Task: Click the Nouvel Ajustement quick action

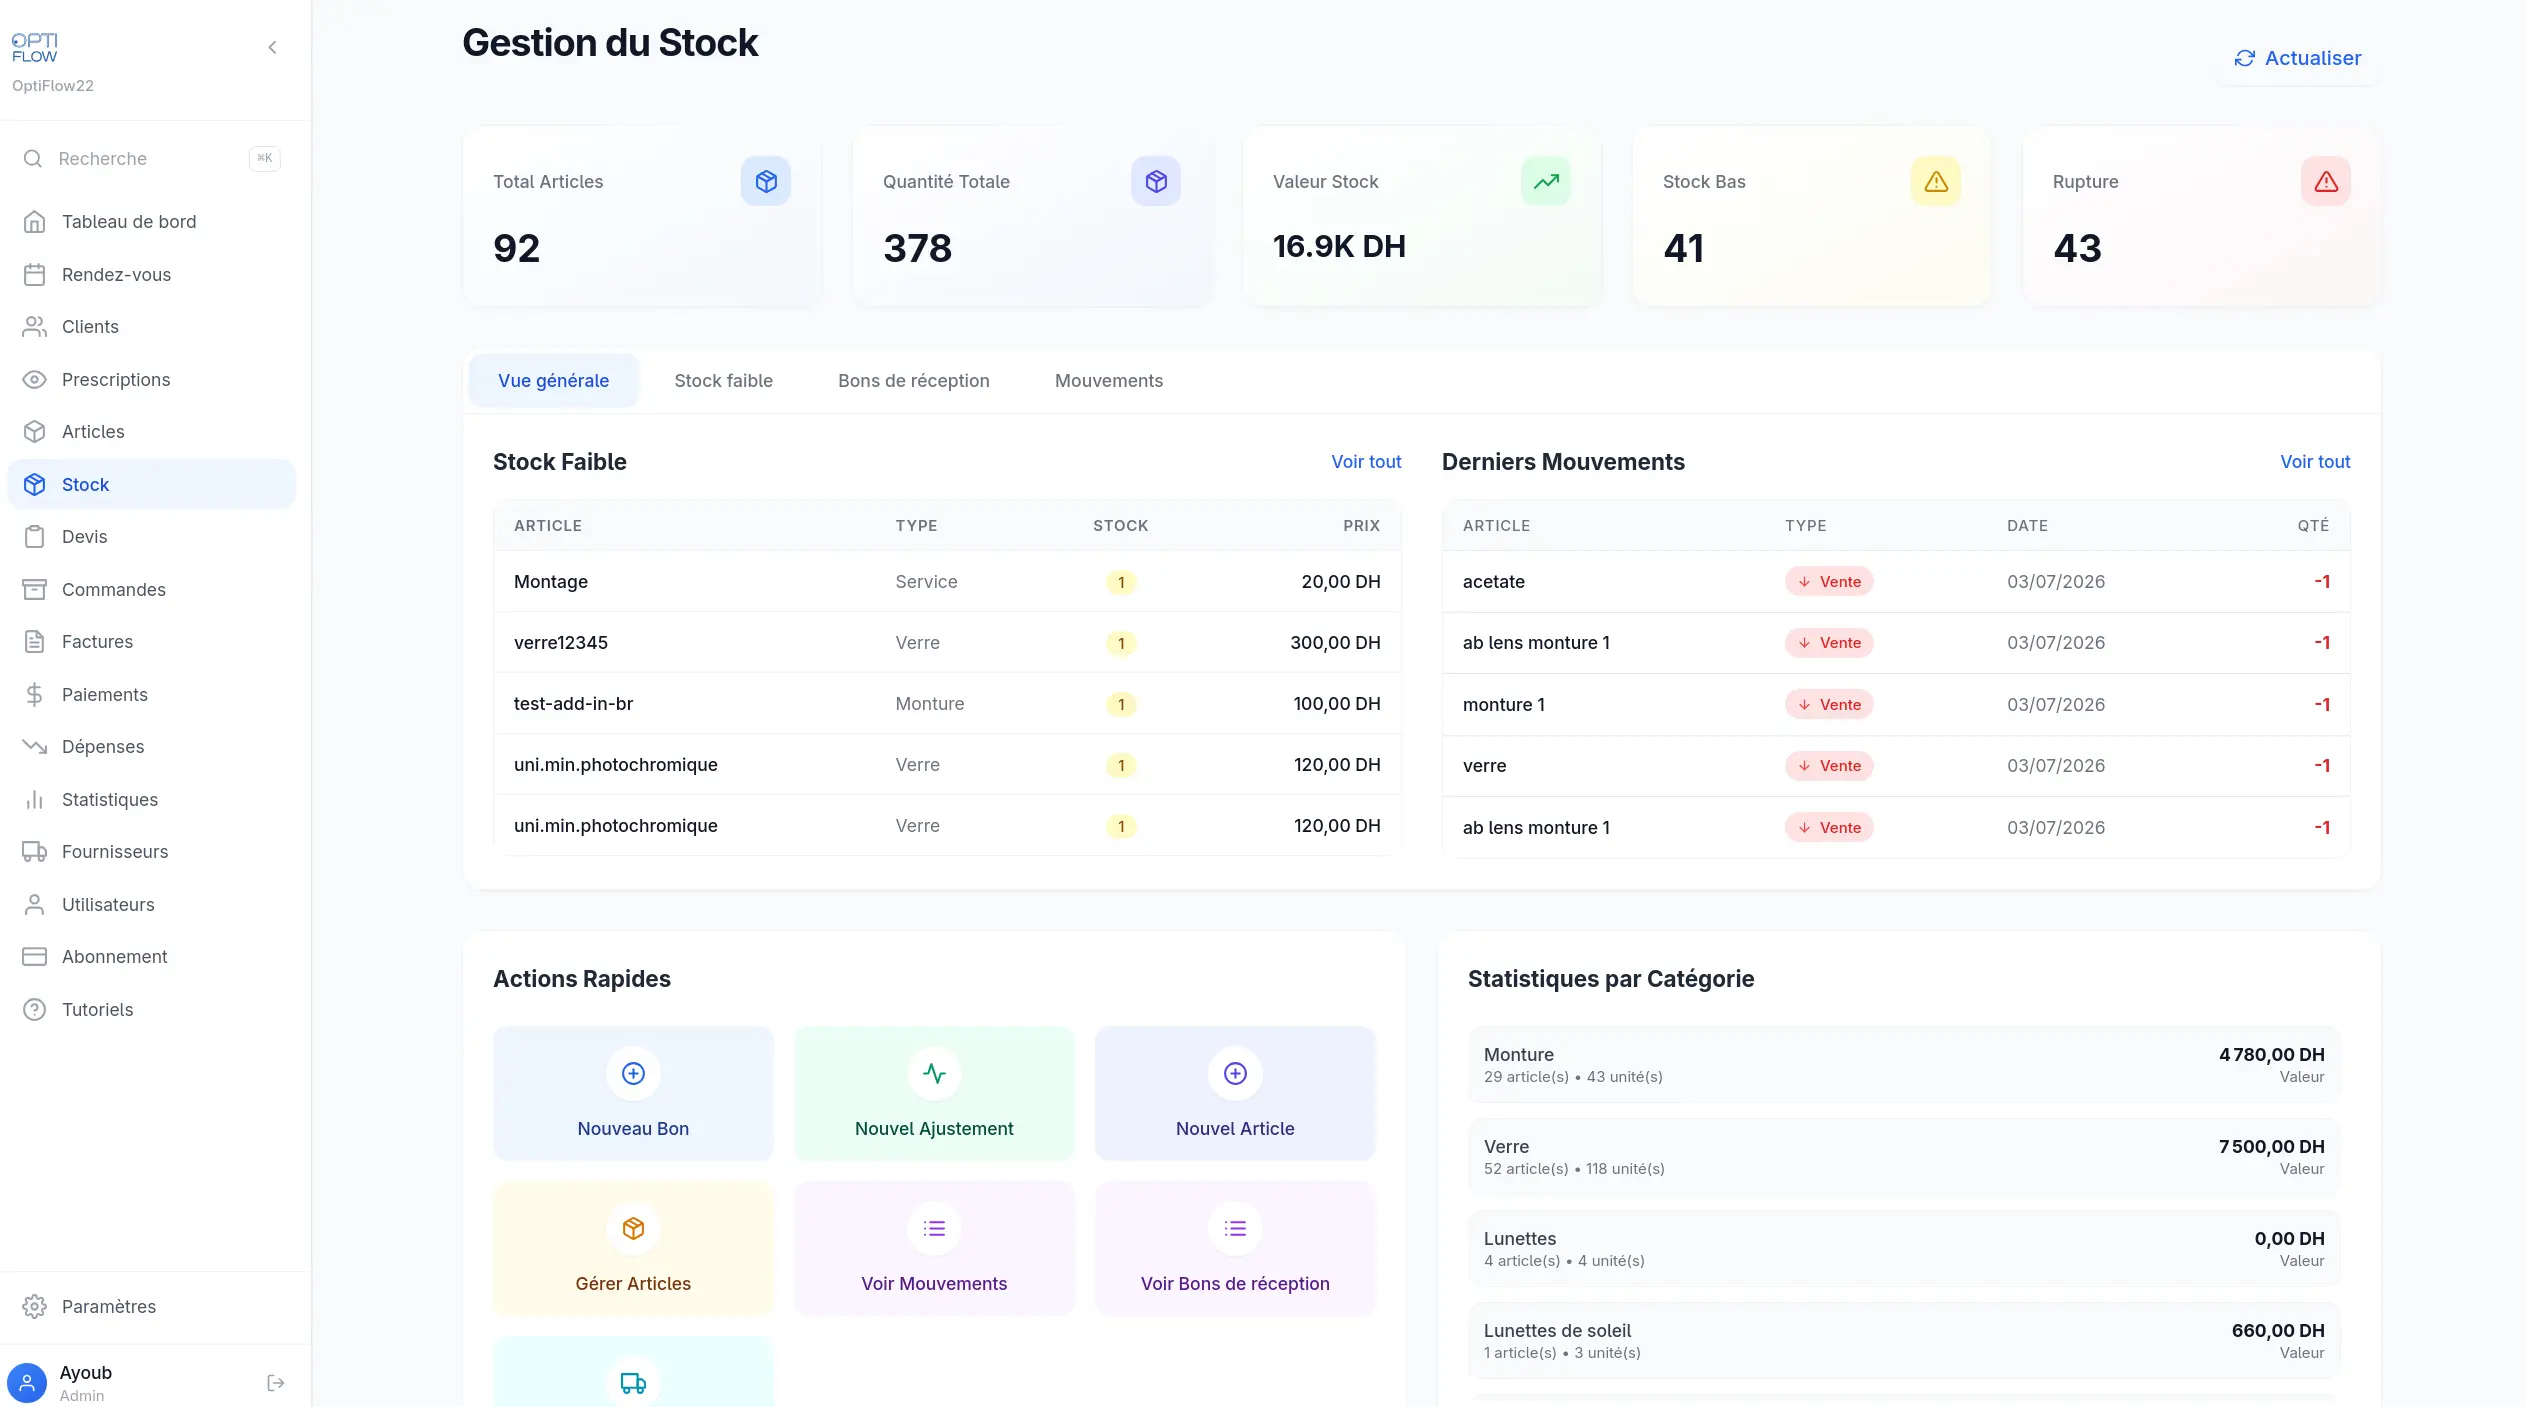Action: (934, 1093)
